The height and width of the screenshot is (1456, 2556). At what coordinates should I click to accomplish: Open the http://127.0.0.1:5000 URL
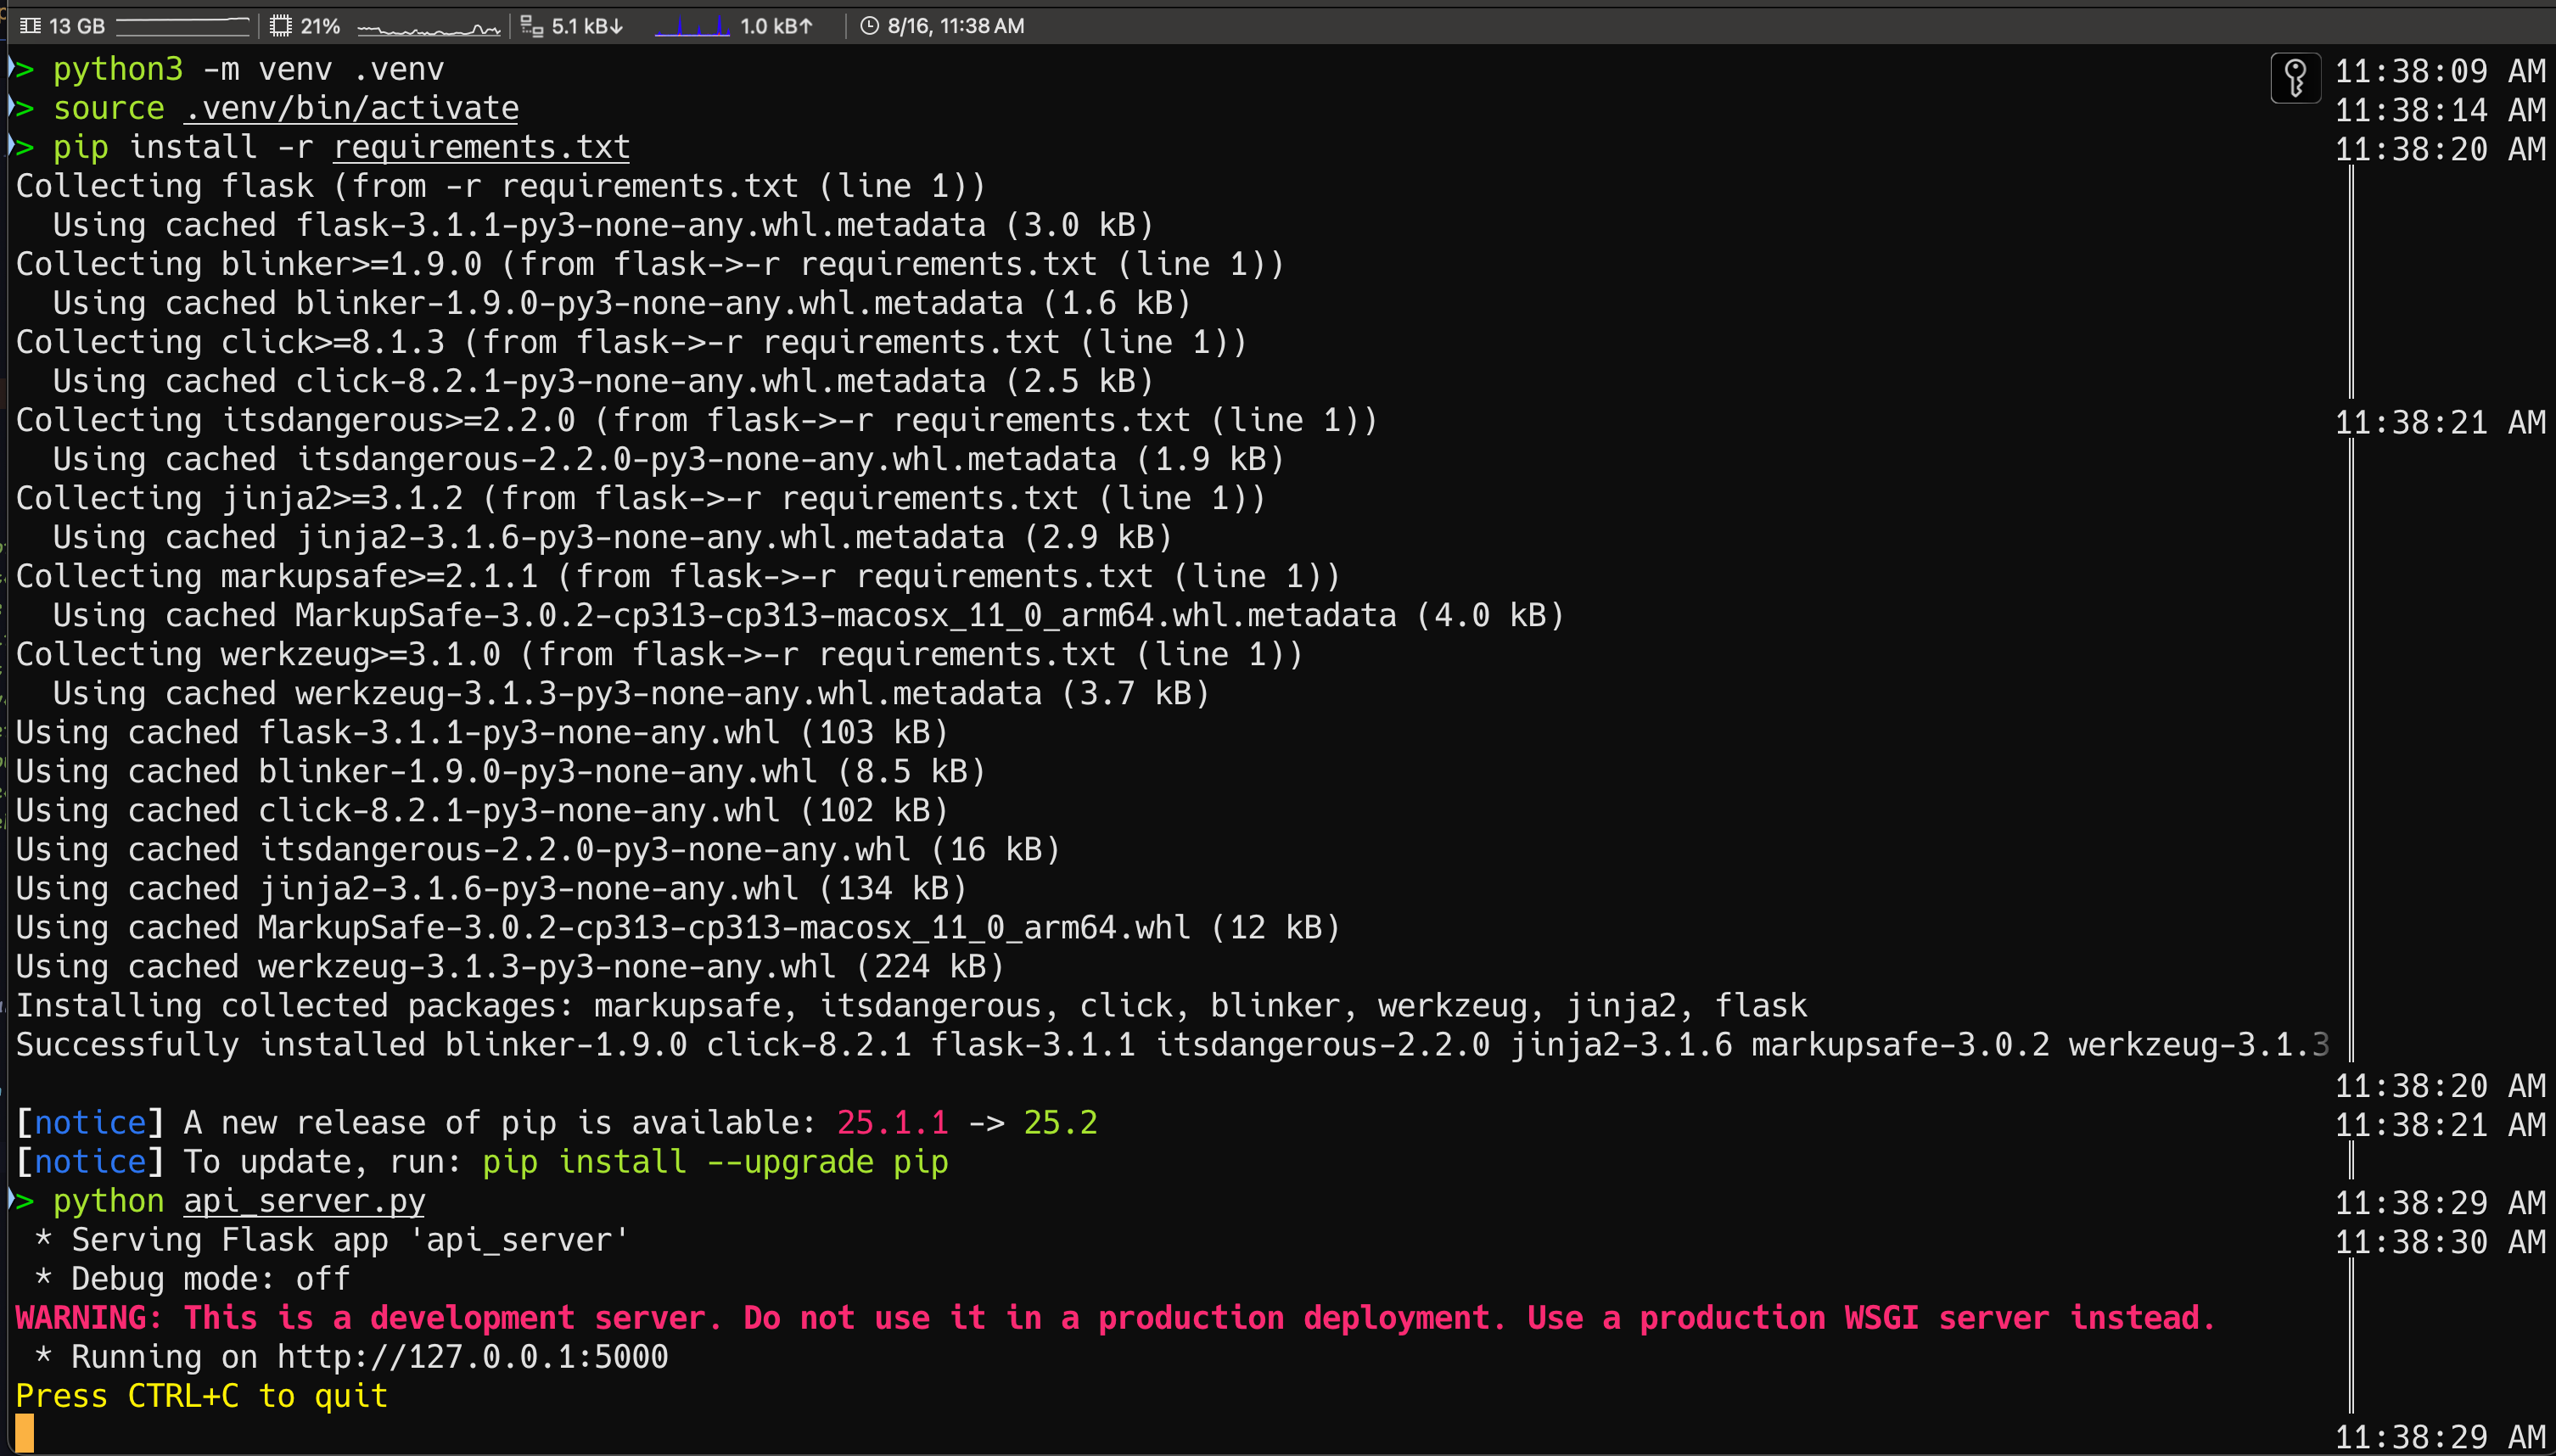473,1357
